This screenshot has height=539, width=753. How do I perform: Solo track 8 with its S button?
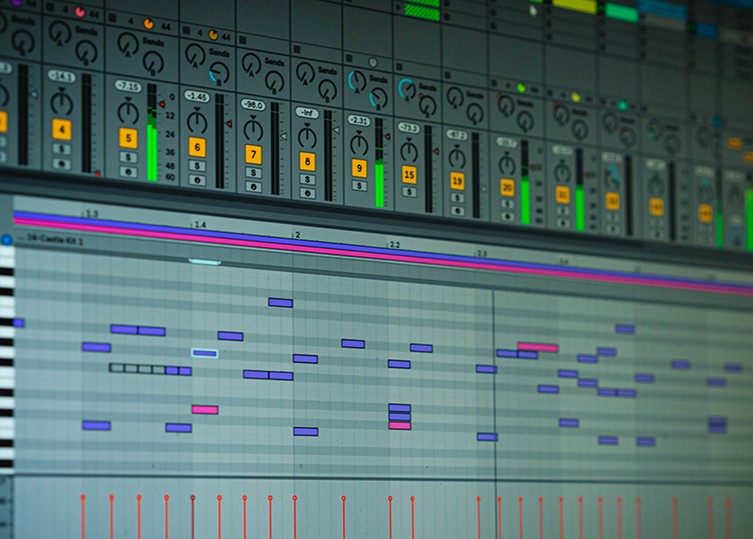(307, 179)
